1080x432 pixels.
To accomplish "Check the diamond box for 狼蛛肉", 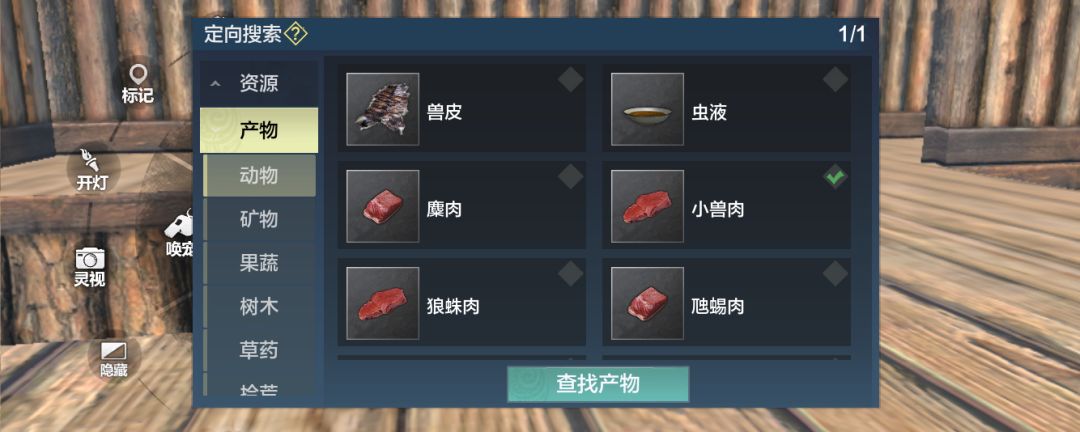I will 570,274.
